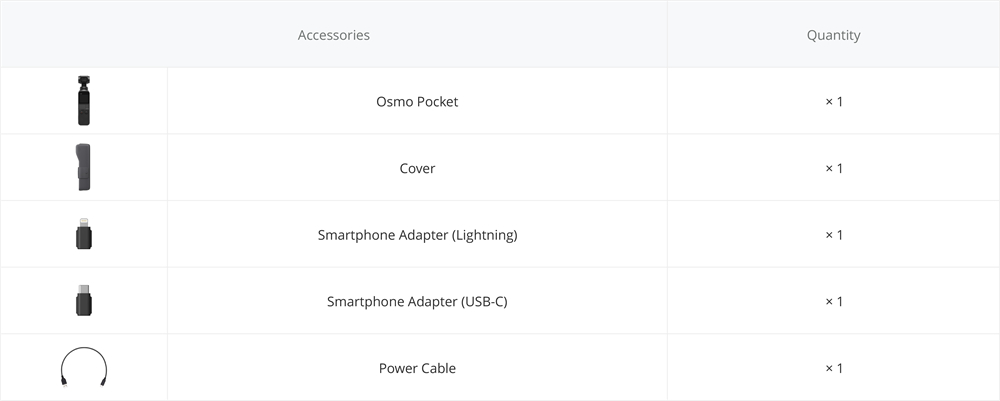Click the Cover quantity value
Image resolution: width=1000 pixels, height=401 pixels.
[x=834, y=169]
